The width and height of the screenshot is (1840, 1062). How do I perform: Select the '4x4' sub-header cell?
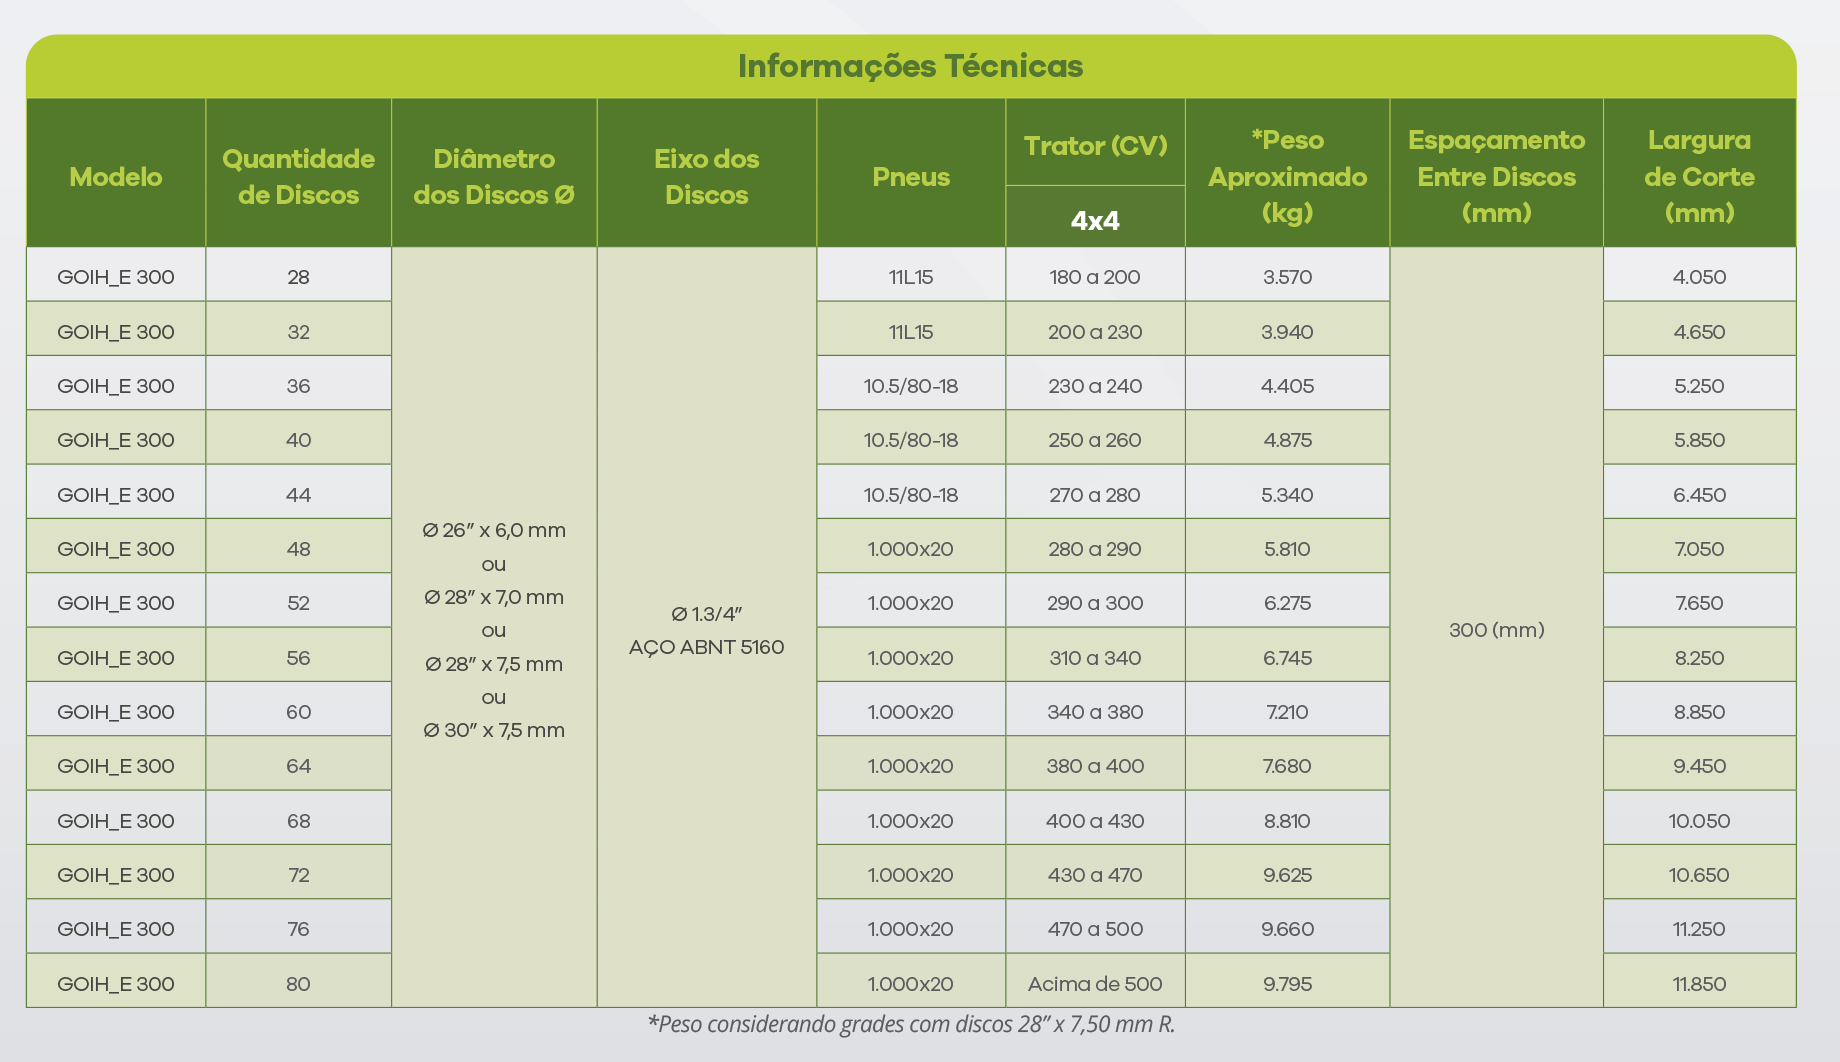click(x=1095, y=220)
